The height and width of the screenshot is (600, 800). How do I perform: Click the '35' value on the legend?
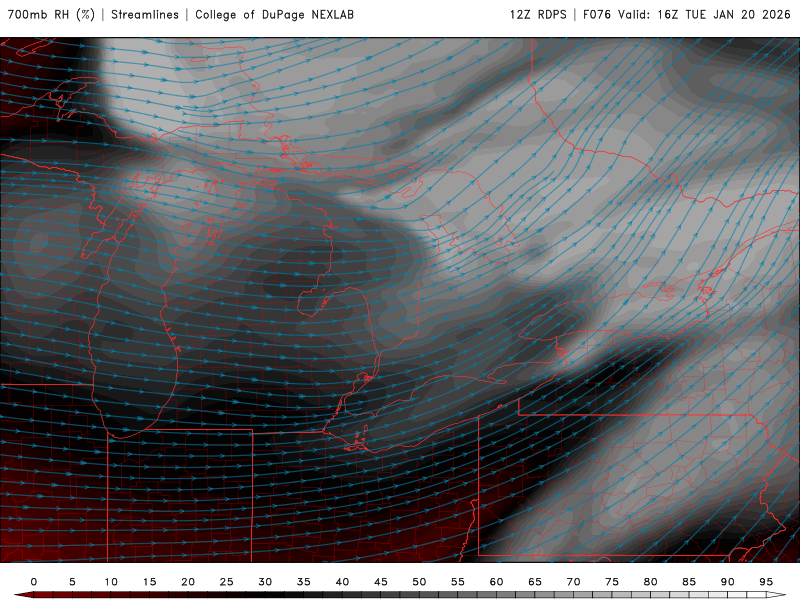pyautogui.click(x=304, y=582)
